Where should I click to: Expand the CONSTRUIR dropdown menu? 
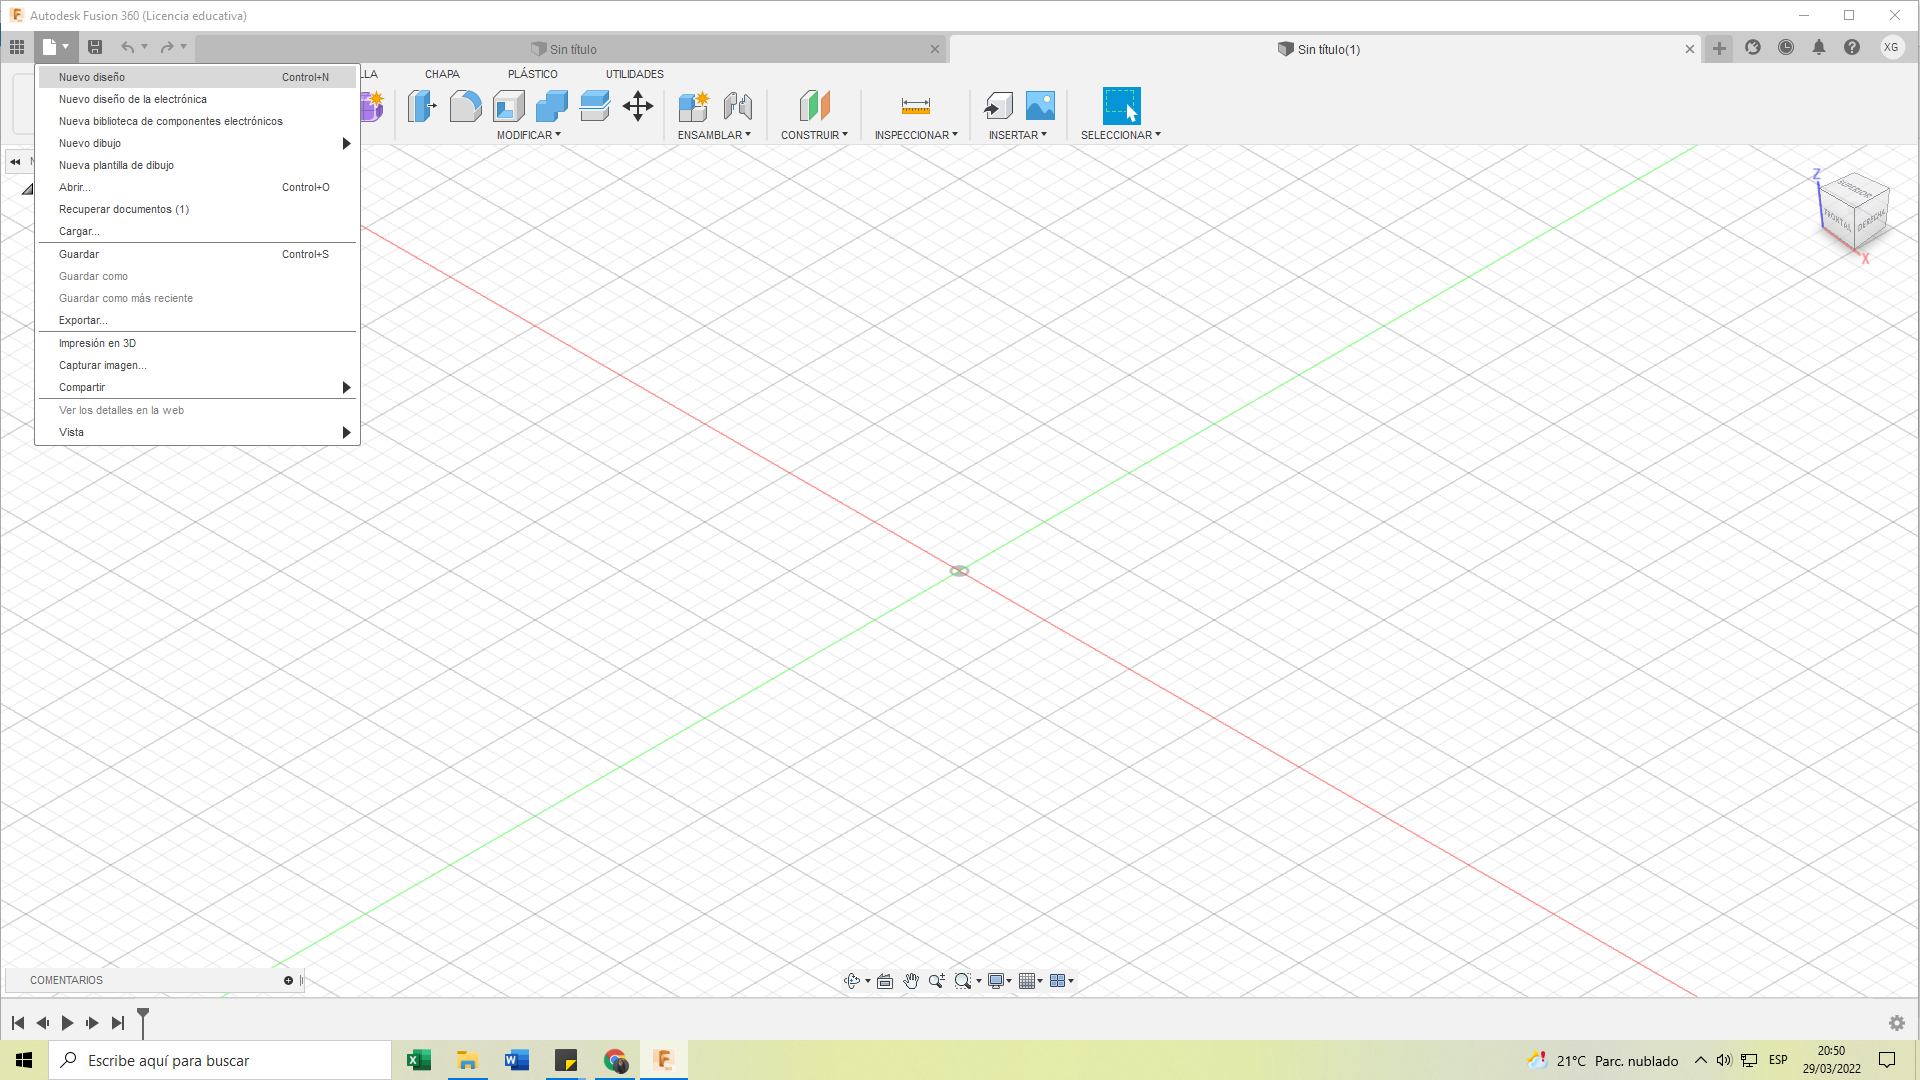[814, 135]
